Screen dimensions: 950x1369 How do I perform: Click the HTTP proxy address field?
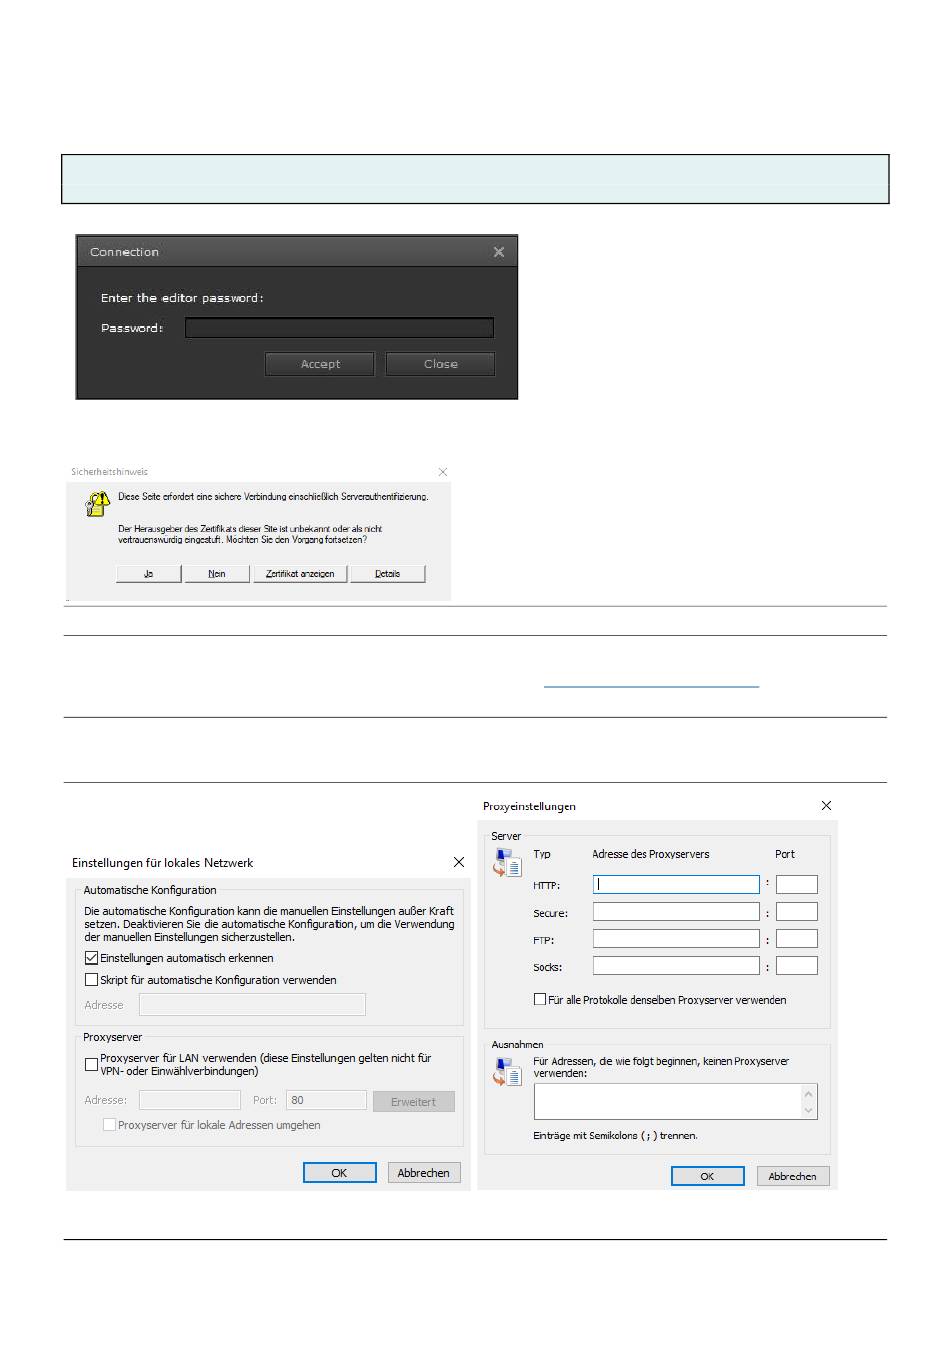pyautogui.click(x=676, y=884)
